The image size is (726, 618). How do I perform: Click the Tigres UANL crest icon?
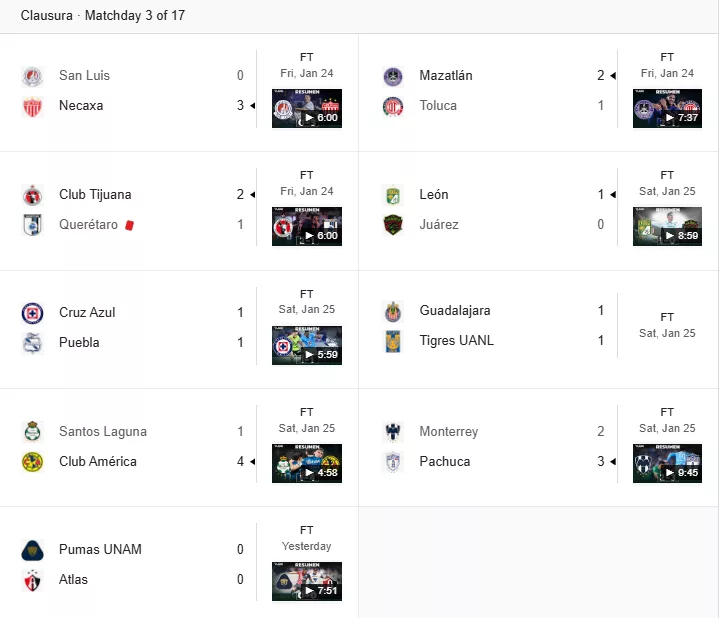click(x=393, y=341)
